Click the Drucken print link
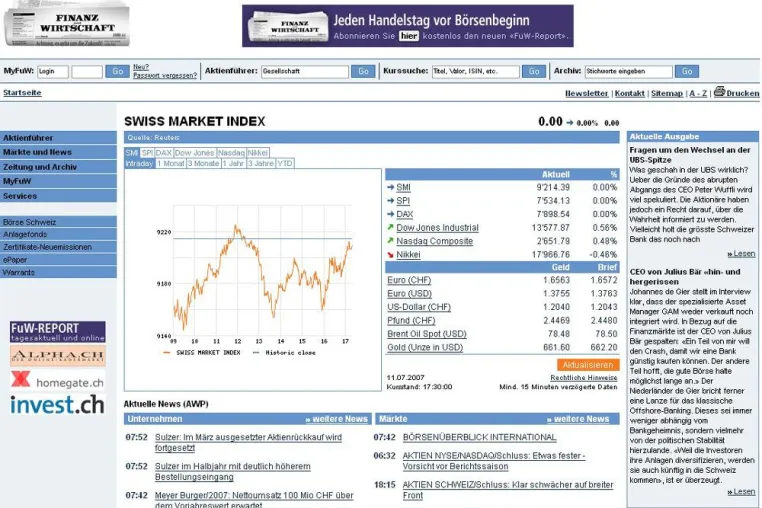 coord(743,93)
